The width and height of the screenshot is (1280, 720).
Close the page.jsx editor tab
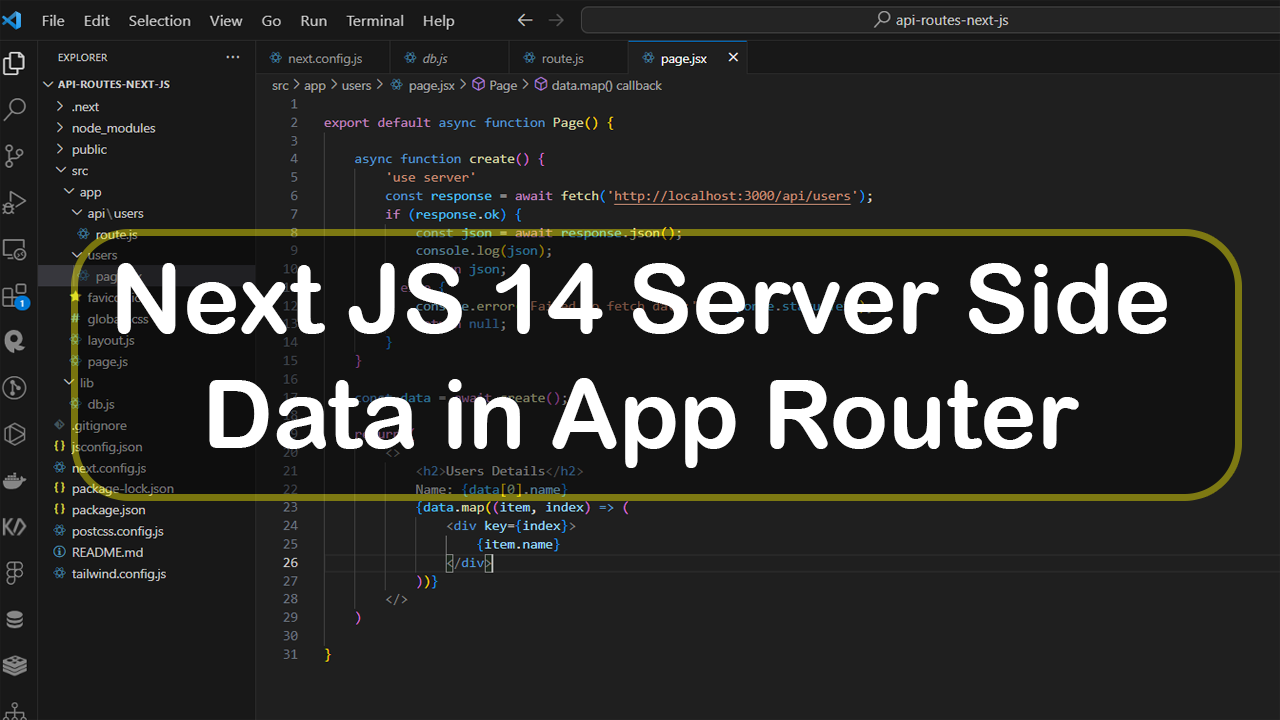pyautogui.click(x=733, y=58)
